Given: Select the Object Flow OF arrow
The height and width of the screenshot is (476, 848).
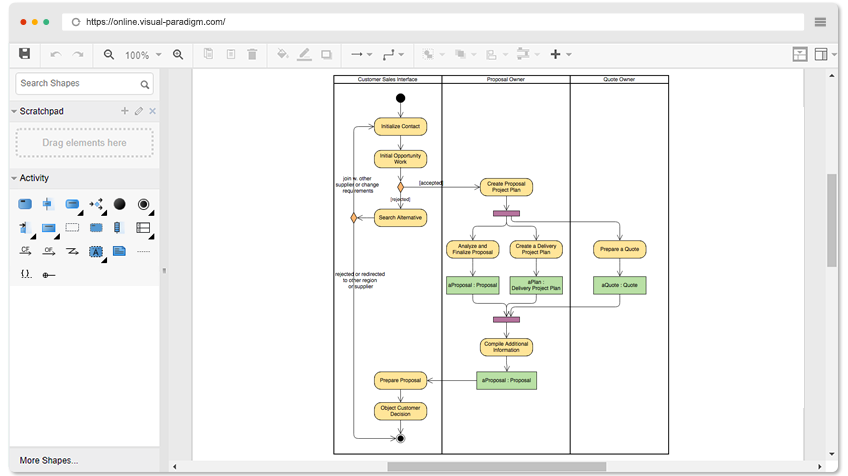Looking at the screenshot, I should click(49, 251).
